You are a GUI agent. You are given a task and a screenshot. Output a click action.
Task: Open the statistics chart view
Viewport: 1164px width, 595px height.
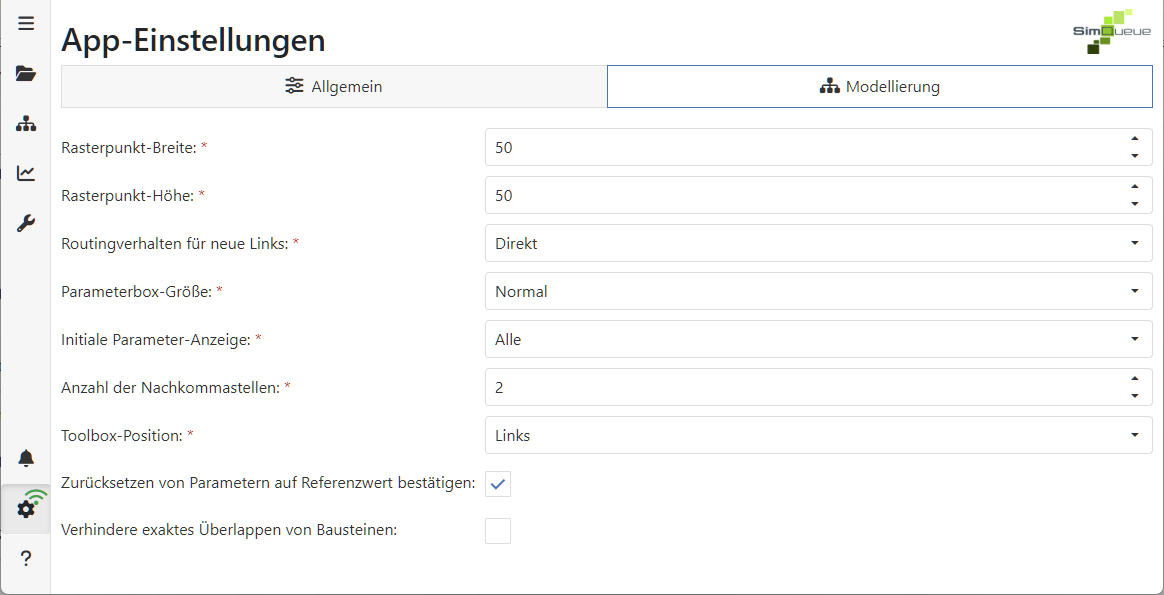click(x=26, y=172)
